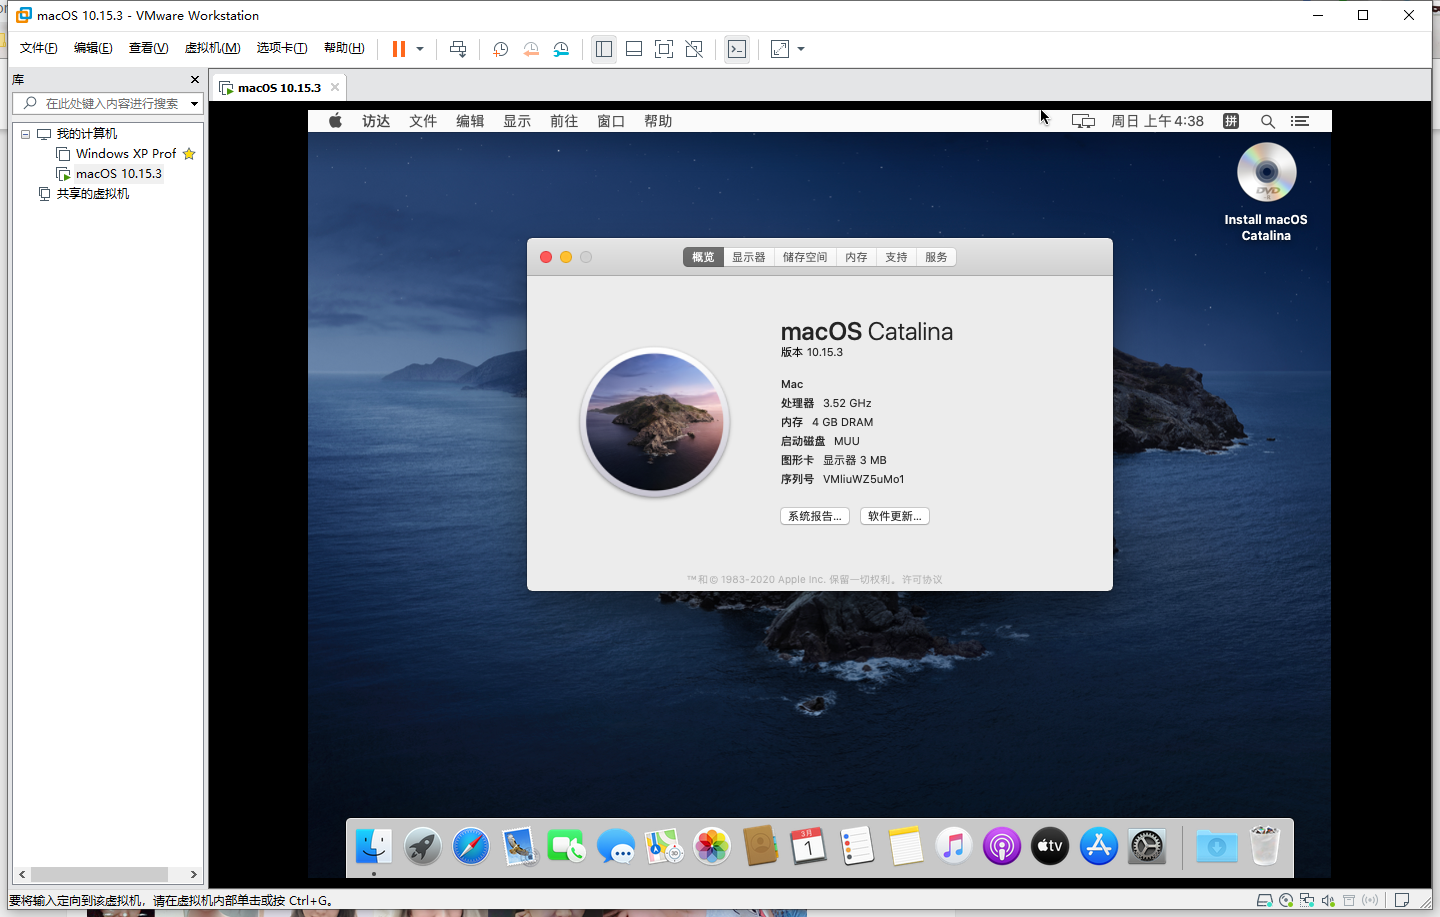Image resolution: width=1440 pixels, height=917 pixels.
Task: Open Music from the Dock
Action: point(954,847)
